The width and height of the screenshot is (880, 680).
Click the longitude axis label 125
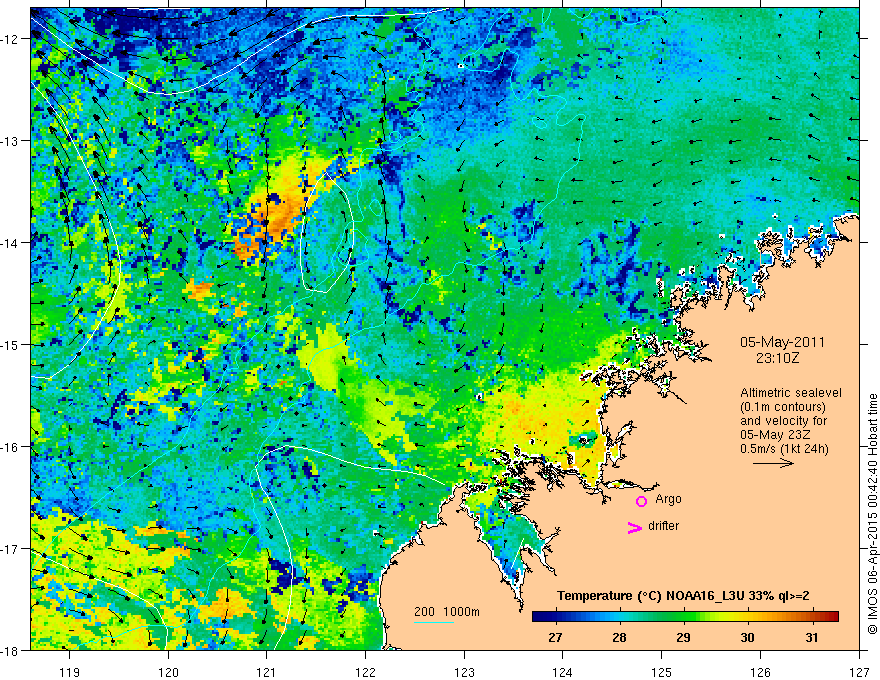tap(662, 672)
